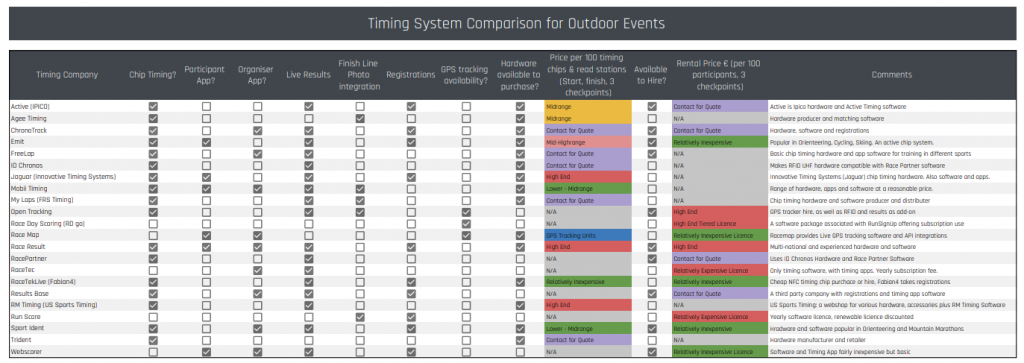Click the Timing Company column header
1024x363 pixels.
(67, 74)
